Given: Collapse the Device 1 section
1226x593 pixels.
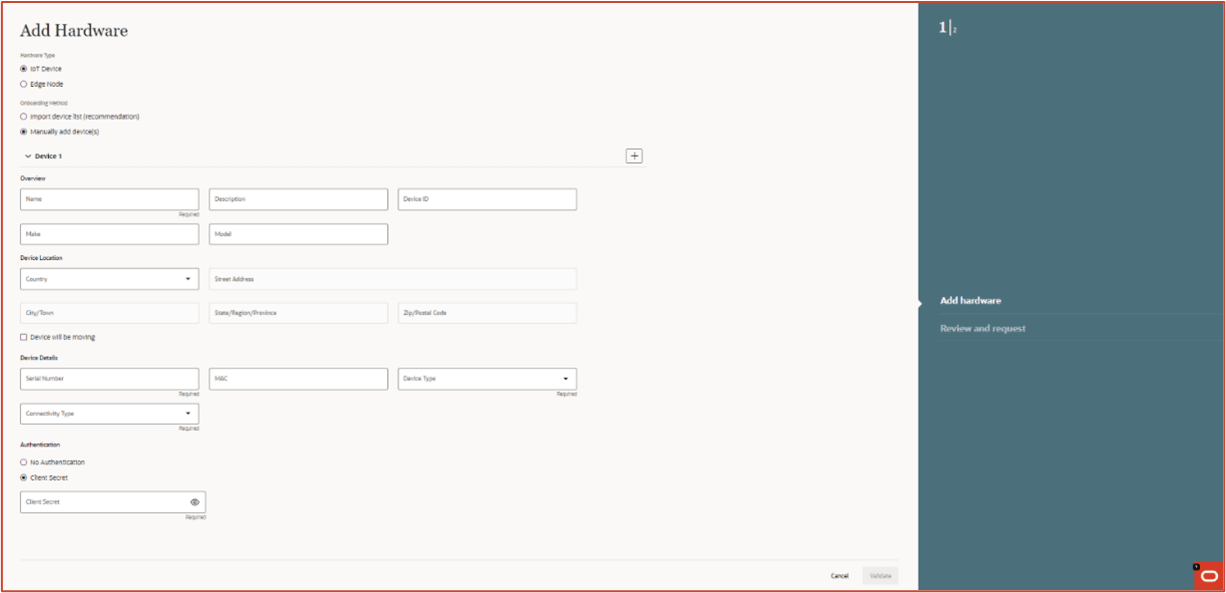Looking at the screenshot, I should 27,156.
